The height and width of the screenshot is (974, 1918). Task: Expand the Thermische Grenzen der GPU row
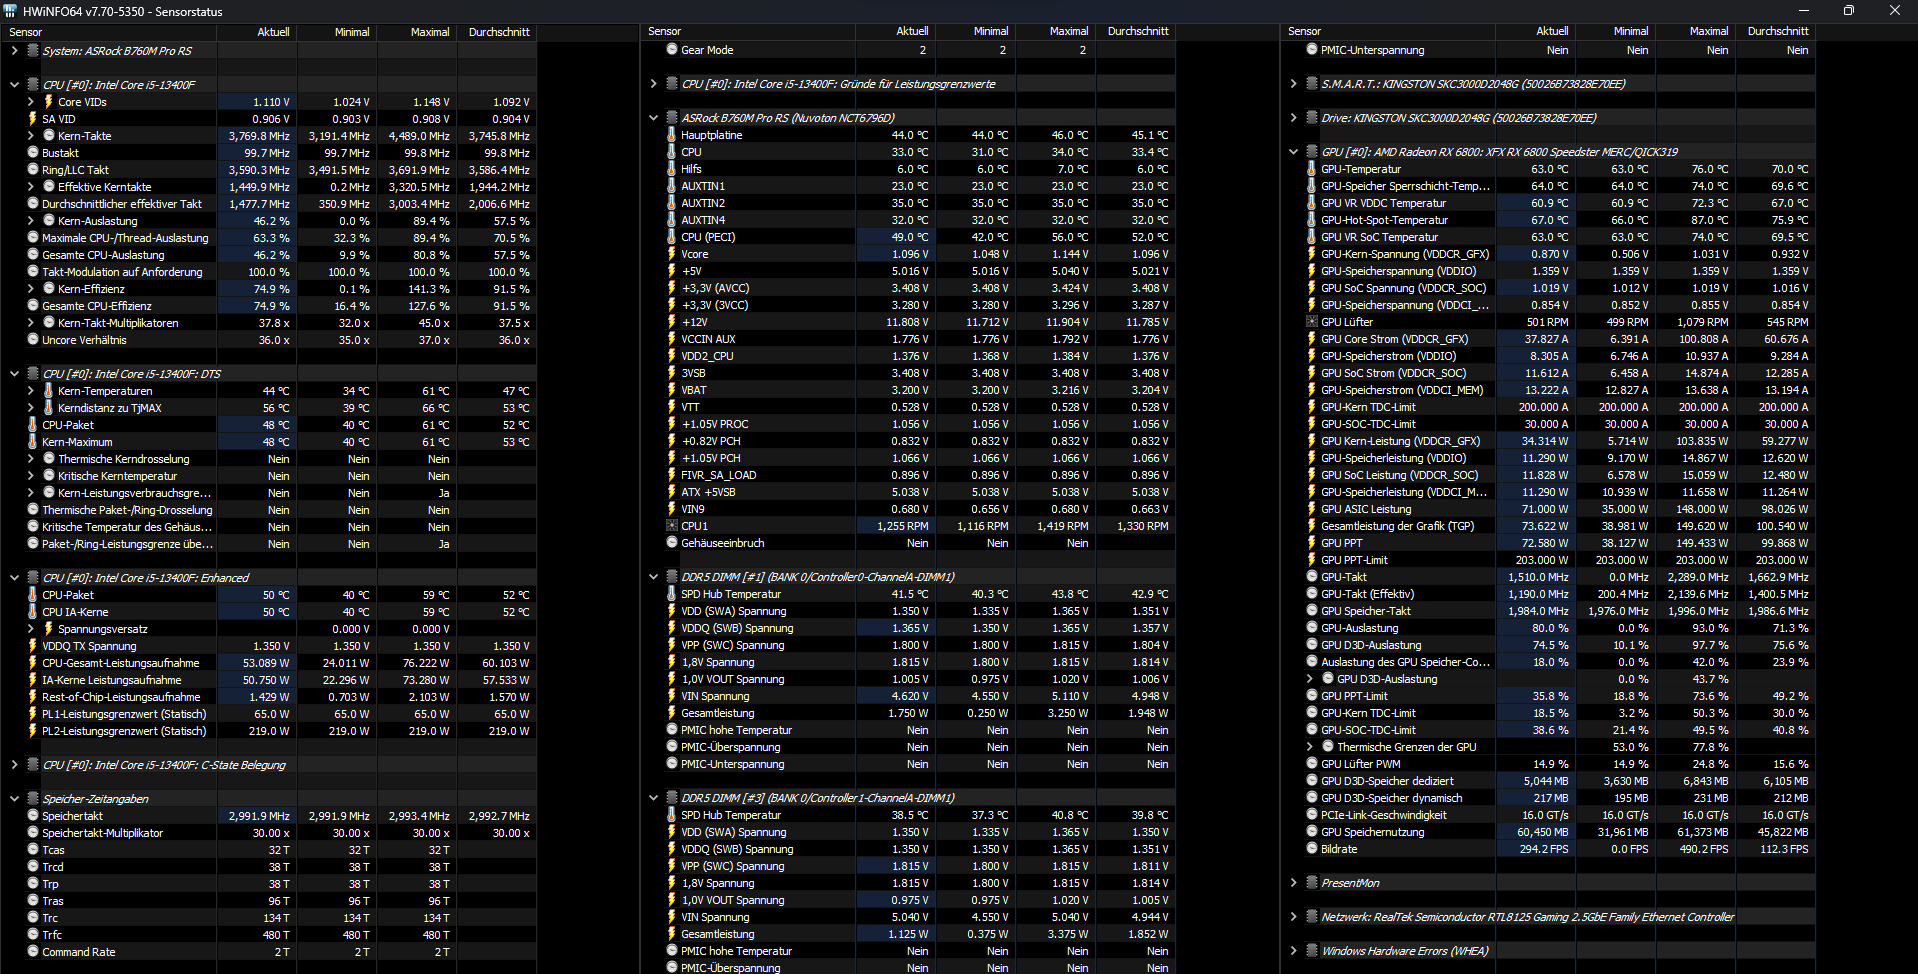[x=1309, y=747]
